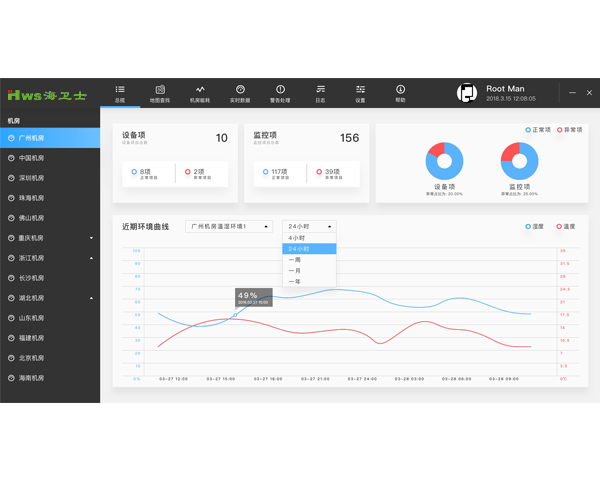Collapse the 湖北机房 arrow
Image resolution: width=600 pixels, height=500 pixels.
(x=91, y=298)
